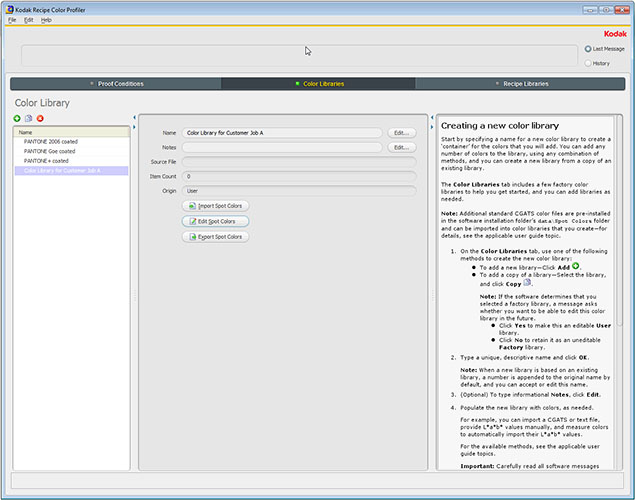Open the Edit menu
Screen dimensions: 635x500
(x=28, y=20)
